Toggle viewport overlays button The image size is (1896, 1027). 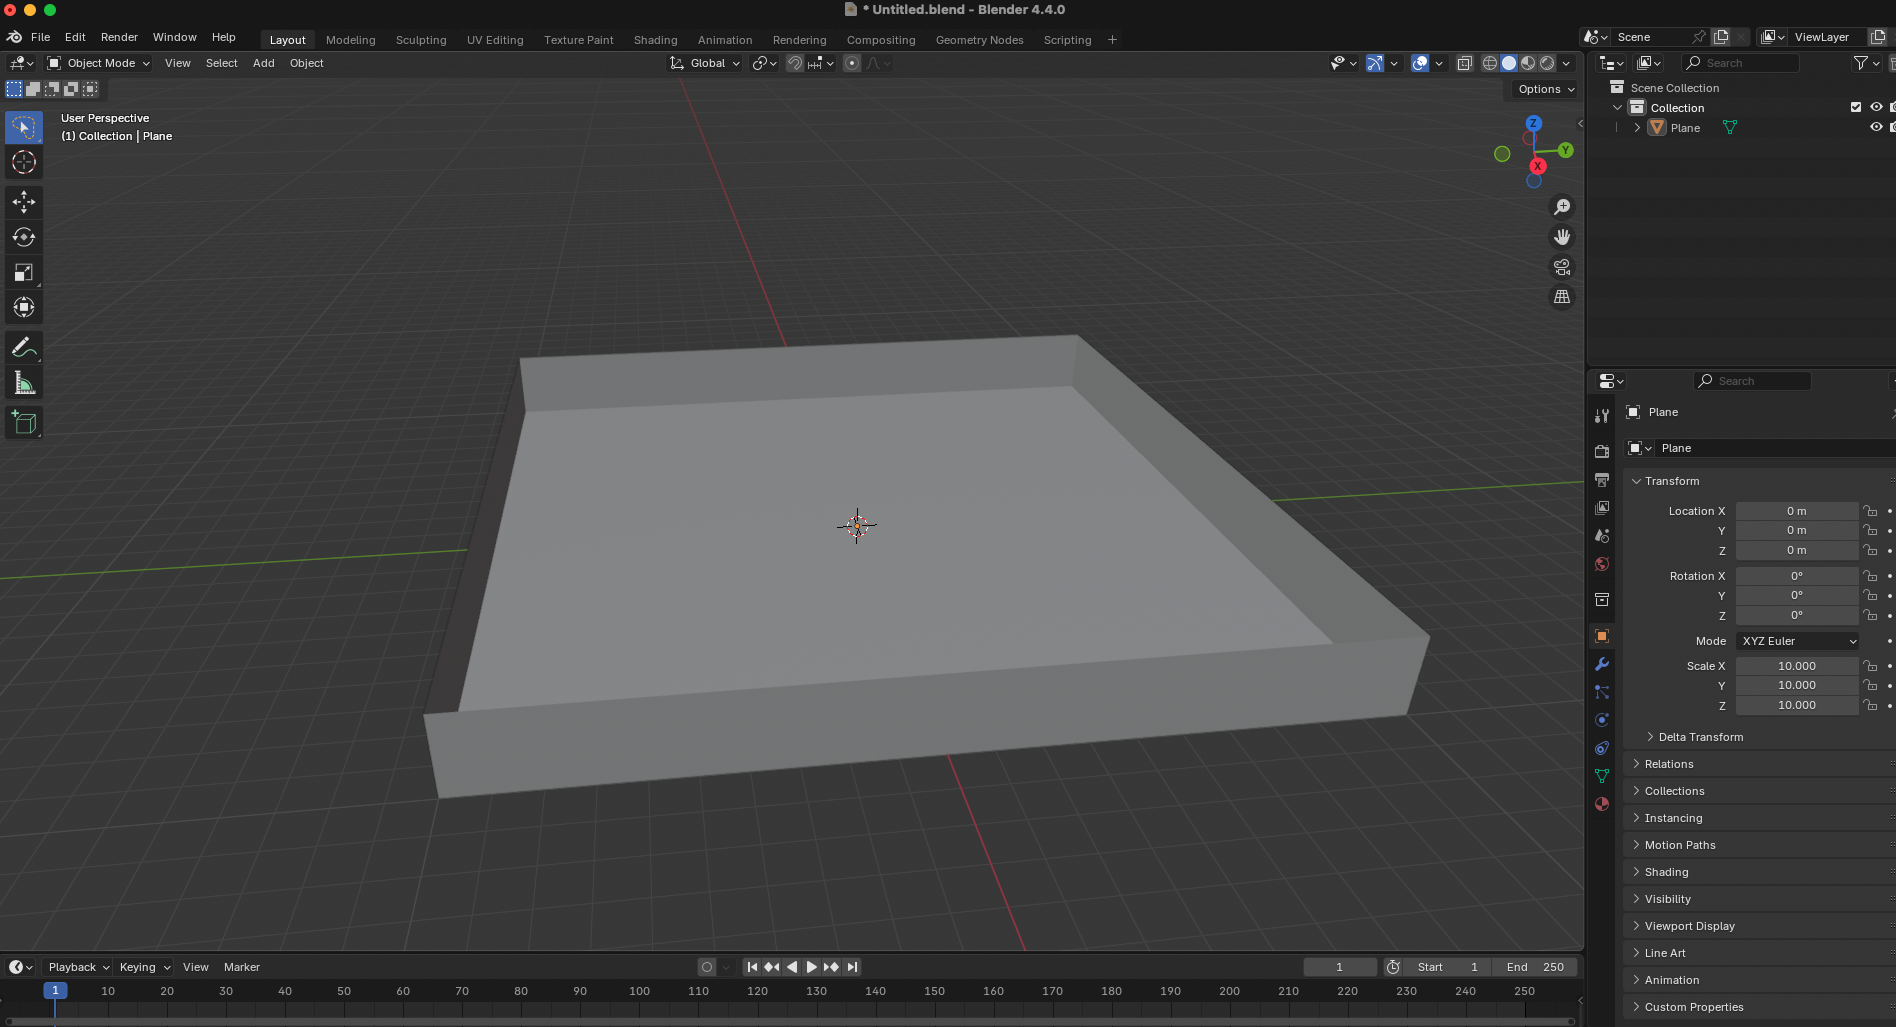point(1420,63)
